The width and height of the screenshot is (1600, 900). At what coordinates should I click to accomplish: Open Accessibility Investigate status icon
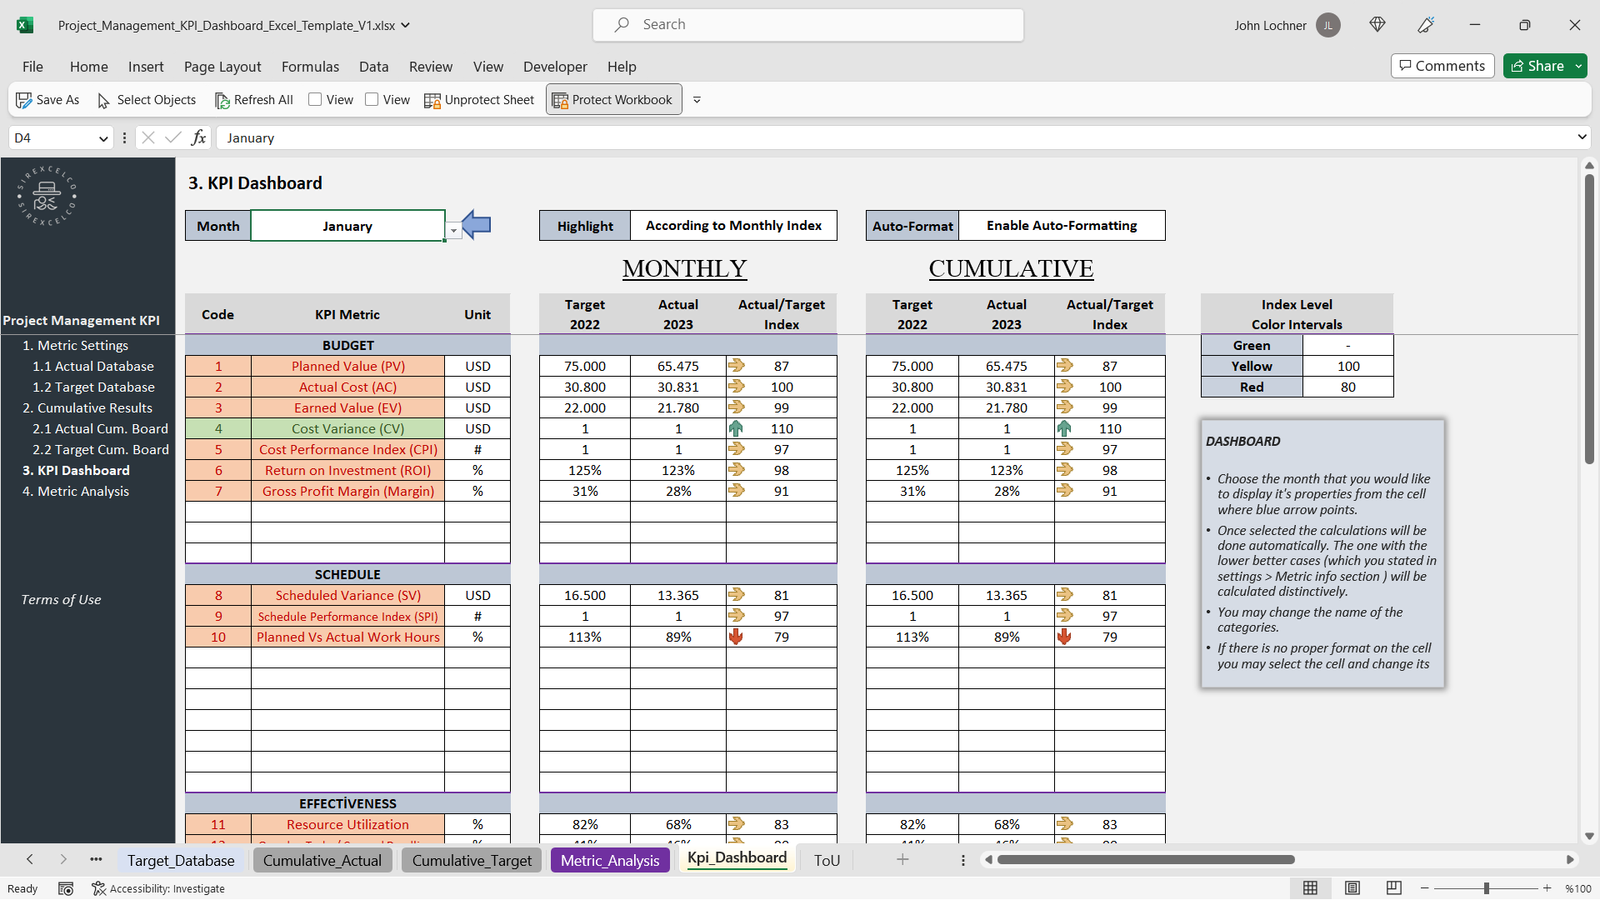(x=99, y=888)
